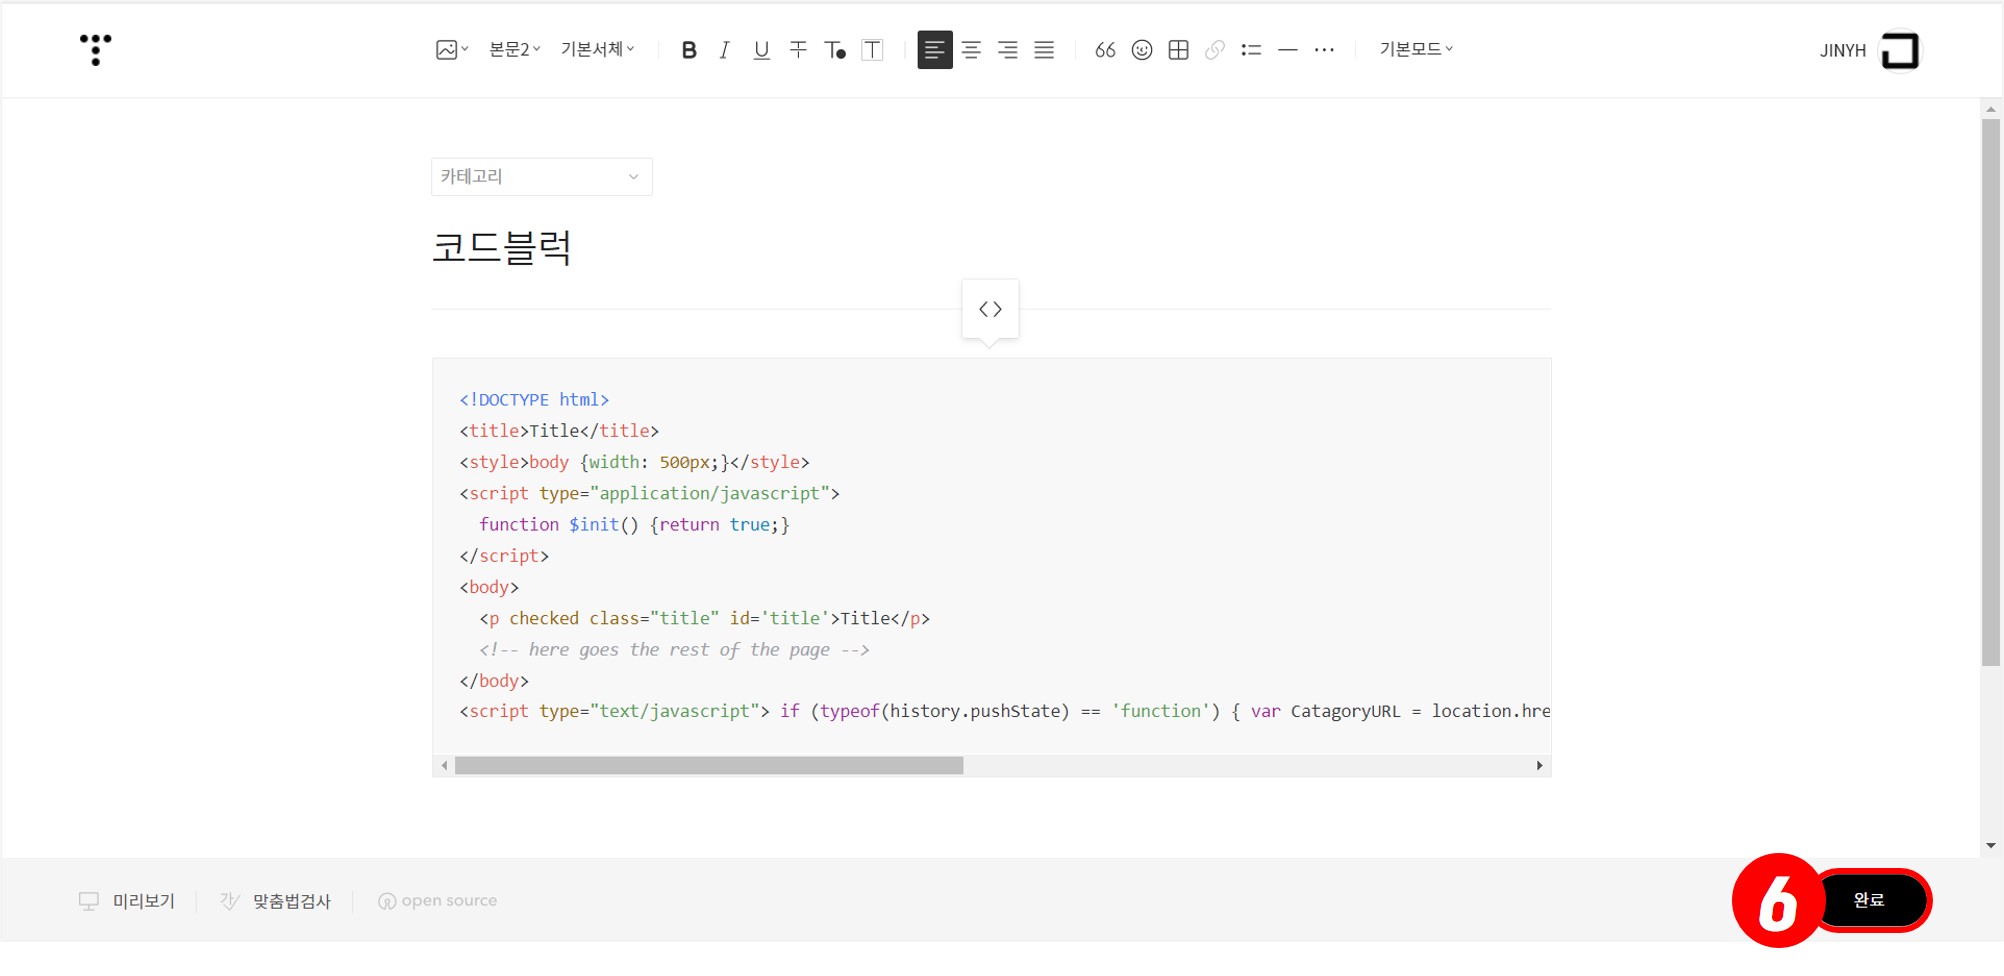Viewport: 2004px width, 976px height.
Task: Open the profile avatar menu
Action: 1900,51
